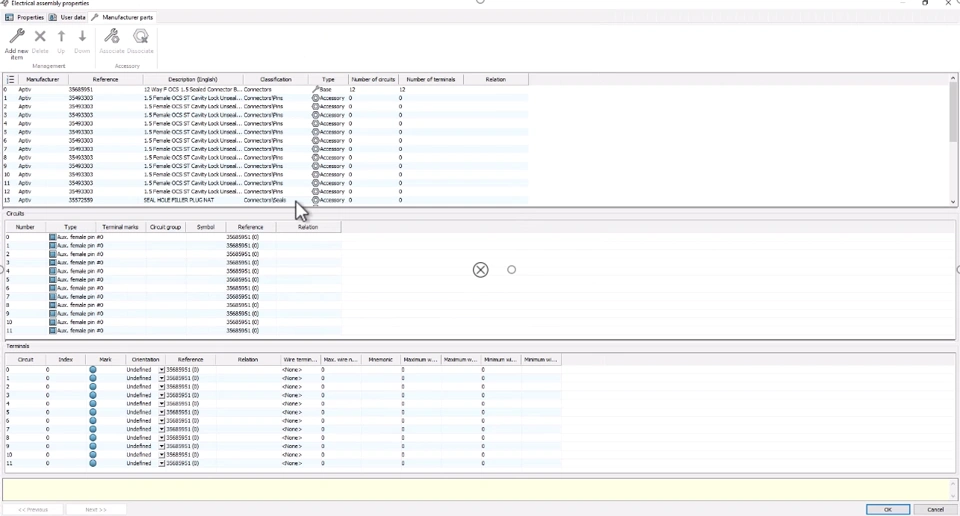Click Number of circuits column header

click(x=373, y=80)
